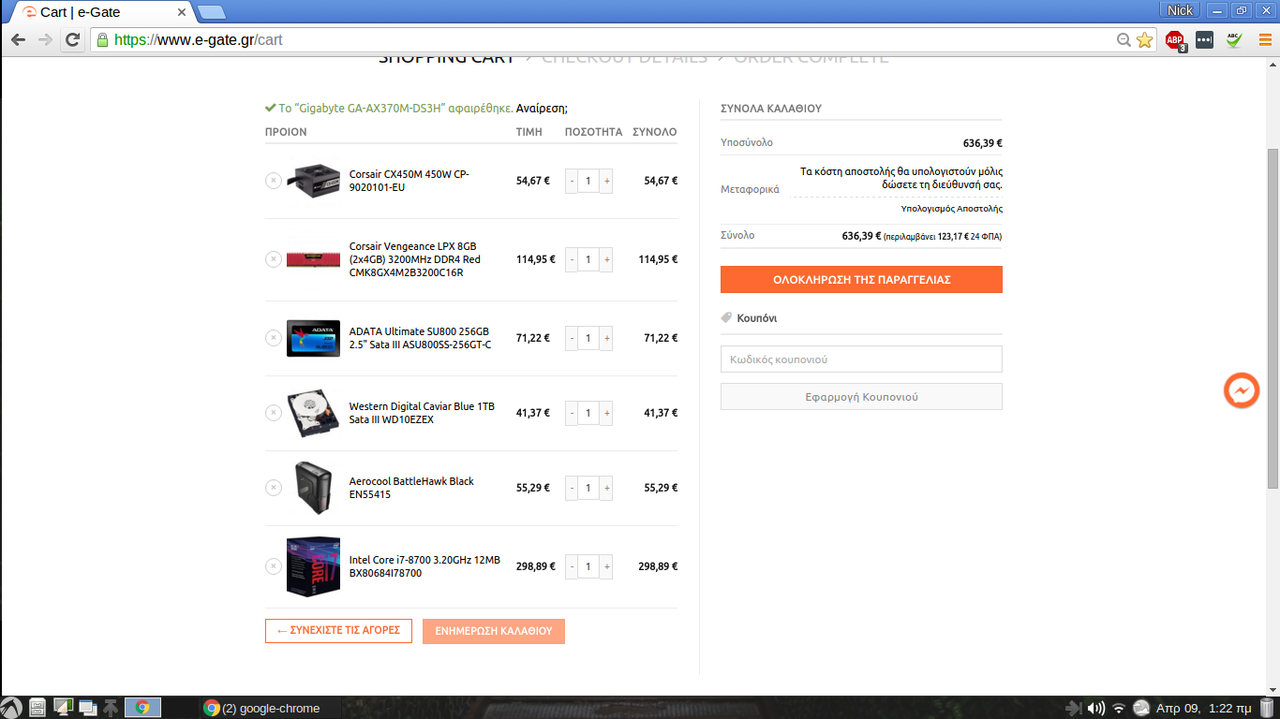Reload the e-gate cart page
The height and width of the screenshot is (719, 1280).
coord(72,40)
